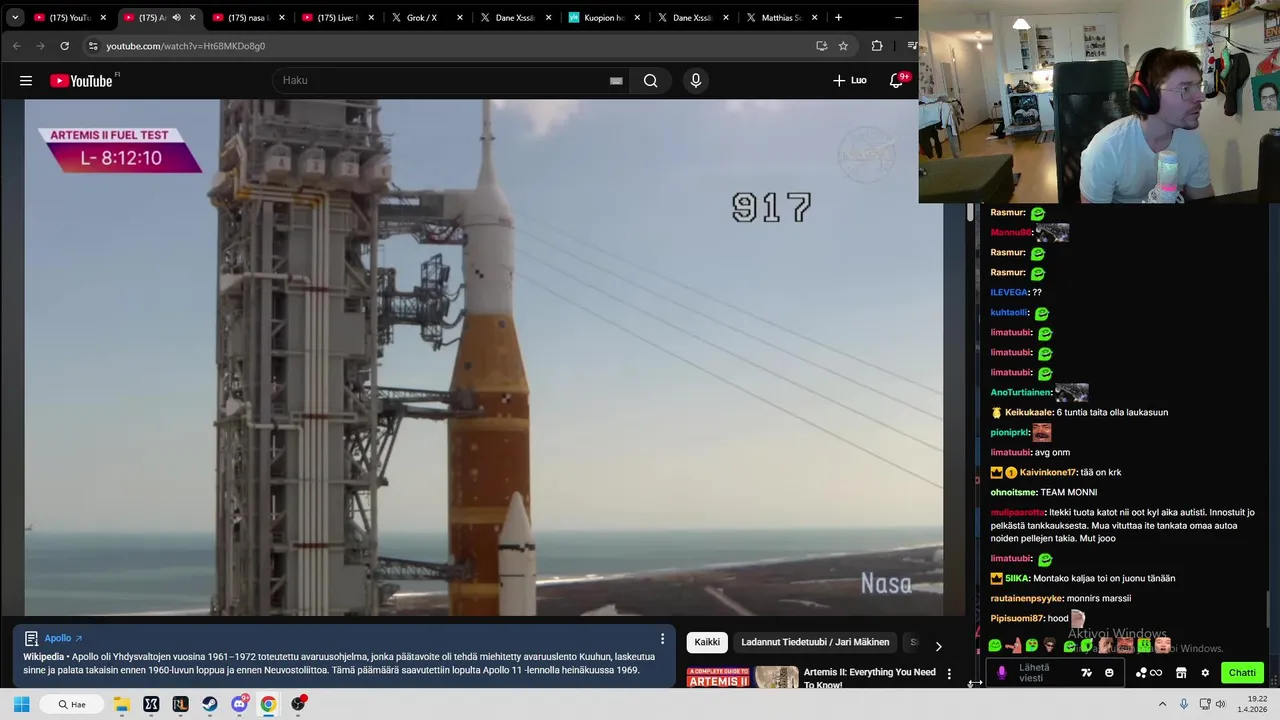Switch to the Matthias tab

point(783,17)
